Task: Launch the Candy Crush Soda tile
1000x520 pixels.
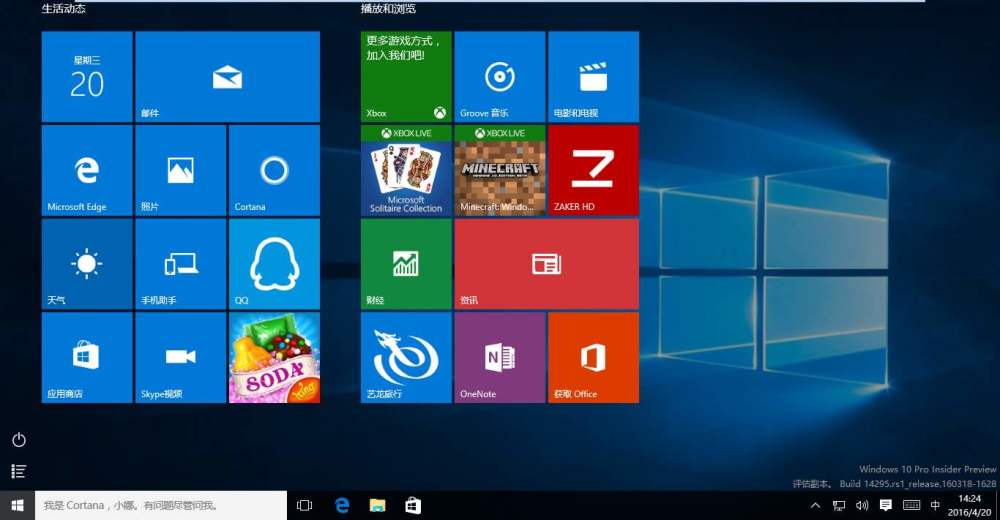Action: [x=274, y=357]
